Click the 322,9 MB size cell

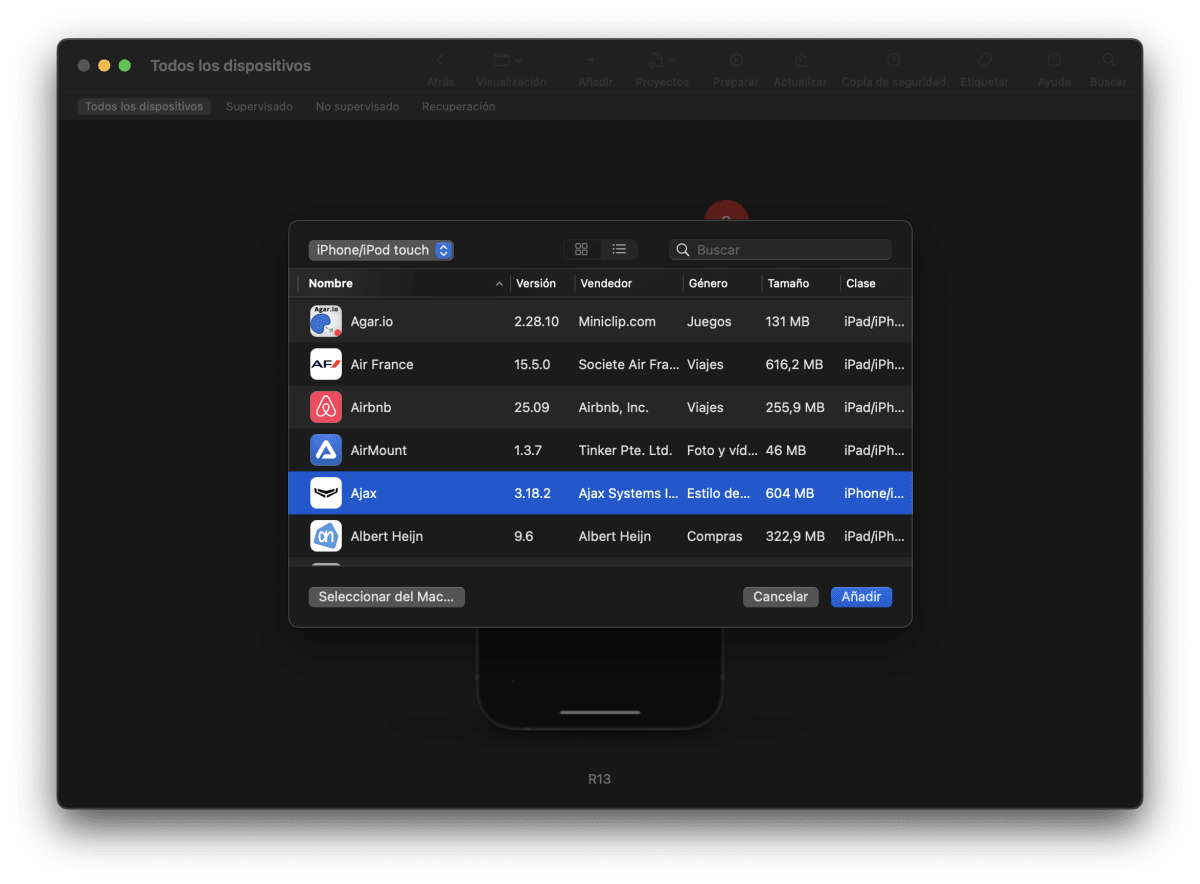(x=796, y=537)
